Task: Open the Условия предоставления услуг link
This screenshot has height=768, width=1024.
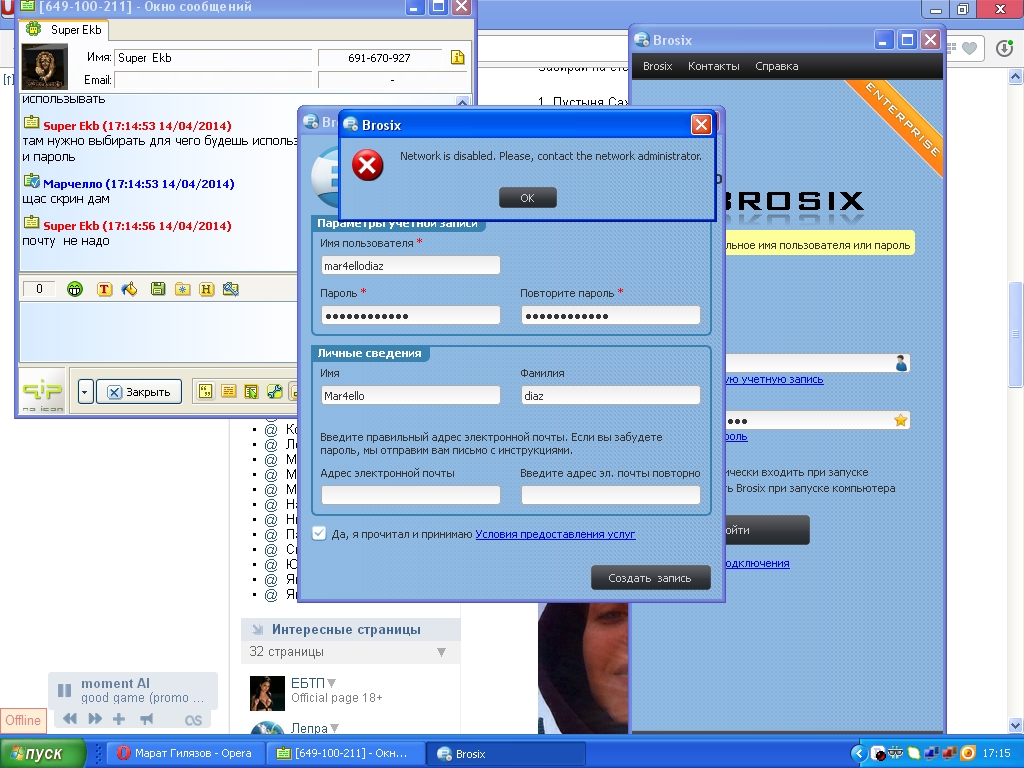Action: pos(555,534)
